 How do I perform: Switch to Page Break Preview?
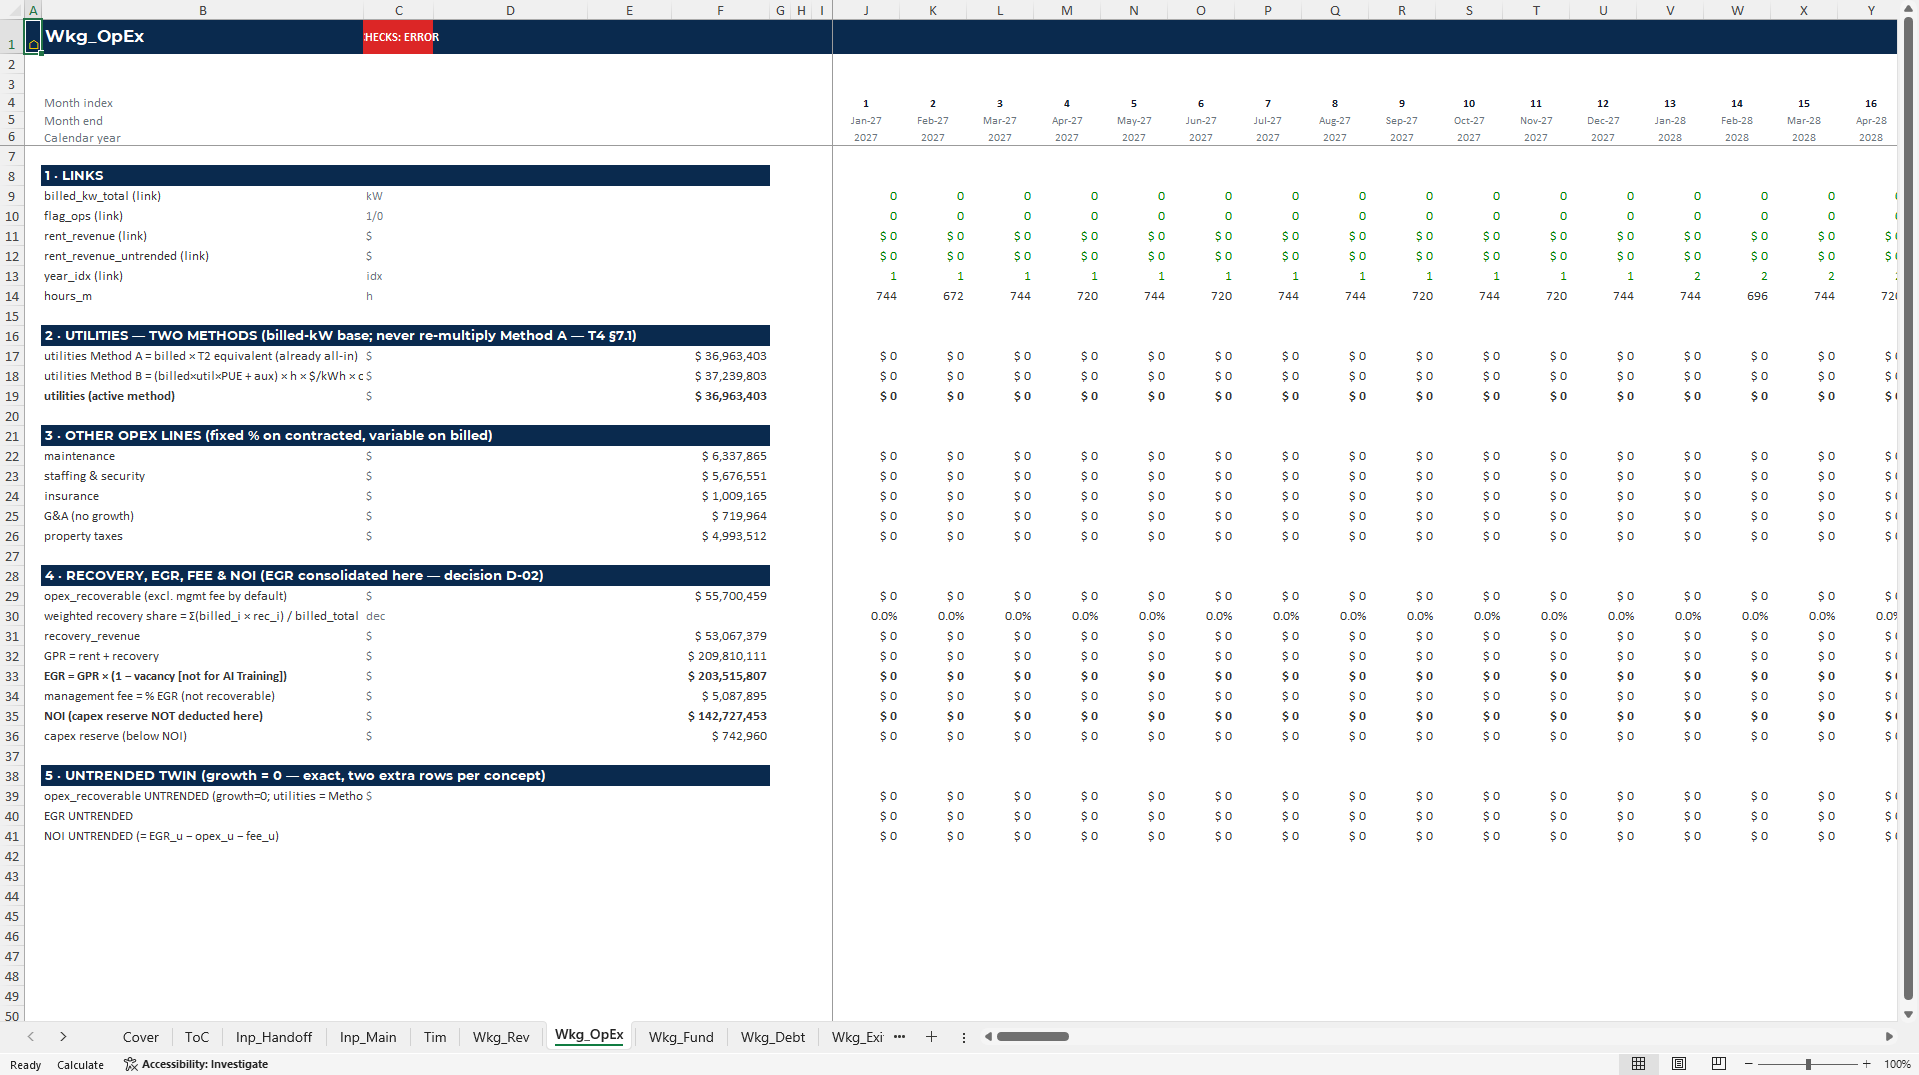(1718, 1064)
